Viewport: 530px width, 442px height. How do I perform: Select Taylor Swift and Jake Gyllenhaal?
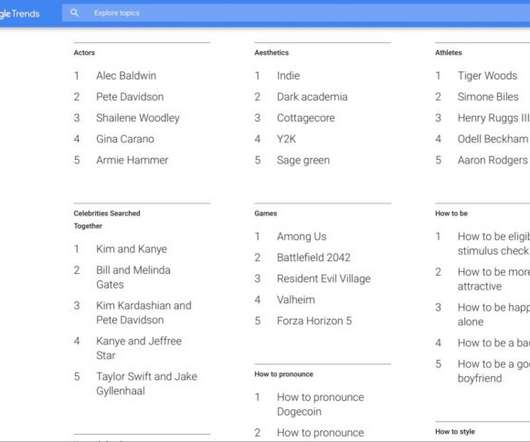coord(146,384)
